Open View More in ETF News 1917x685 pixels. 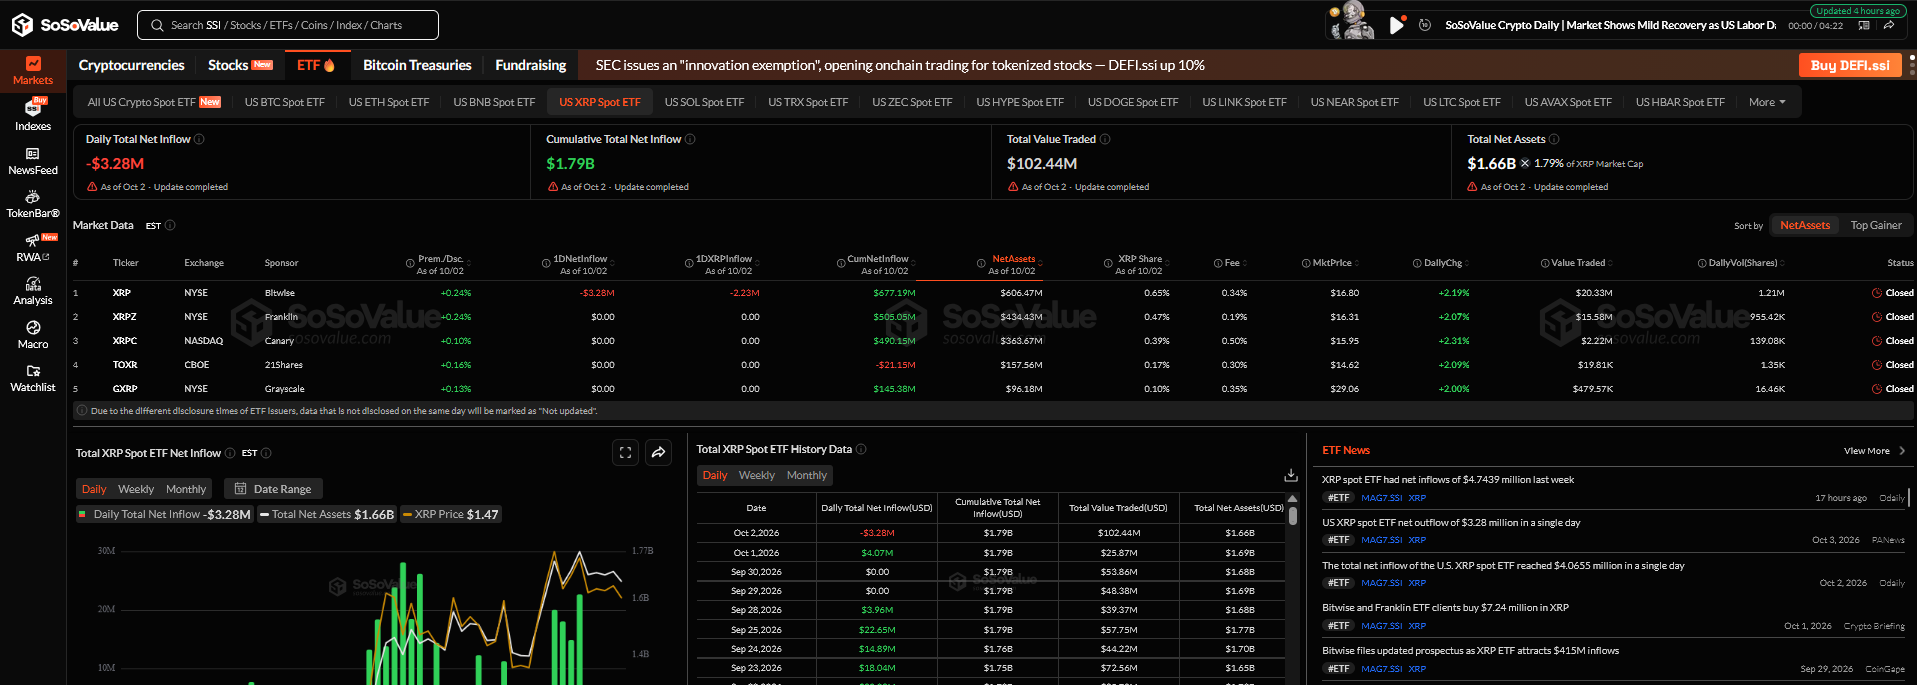pos(1874,451)
